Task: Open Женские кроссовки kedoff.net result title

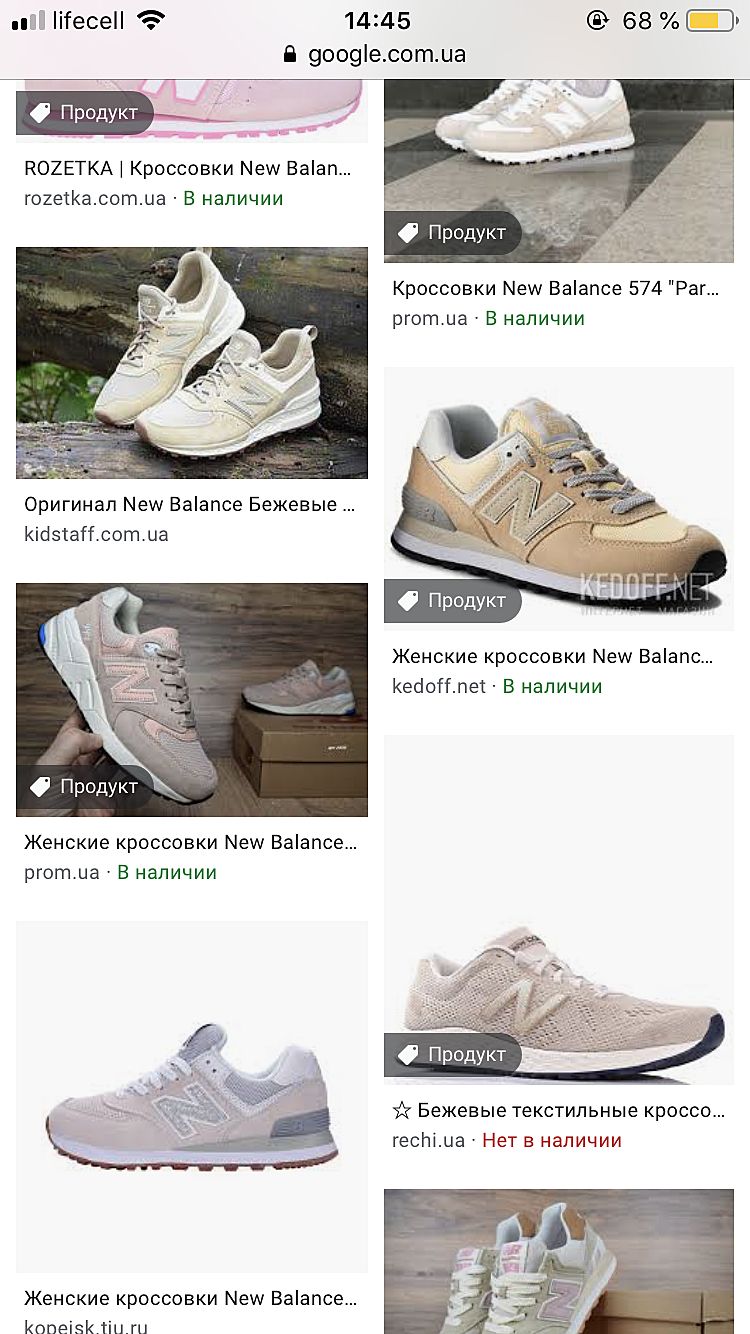Action: [x=553, y=656]
